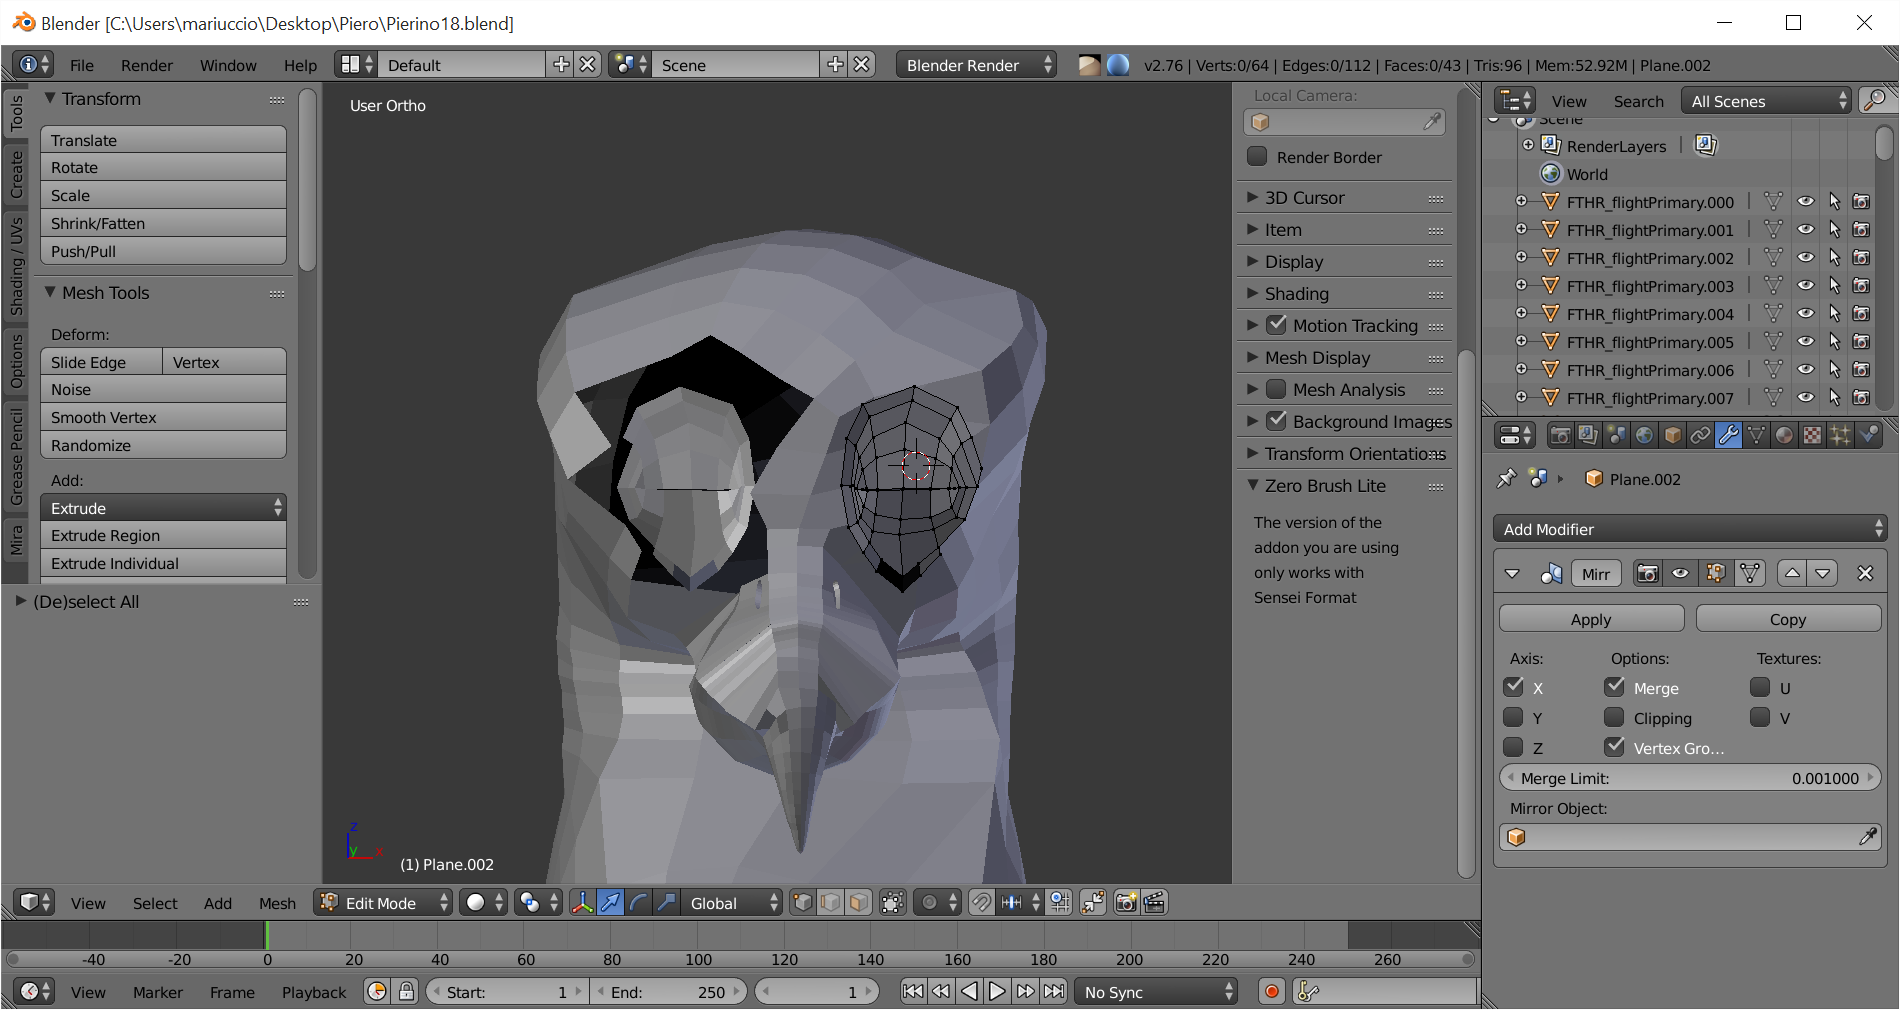Open the Mesh Data tab (triangle icon)
The width and height of the screenshot is (1900, 1010).
click(x=1756, y=435)
